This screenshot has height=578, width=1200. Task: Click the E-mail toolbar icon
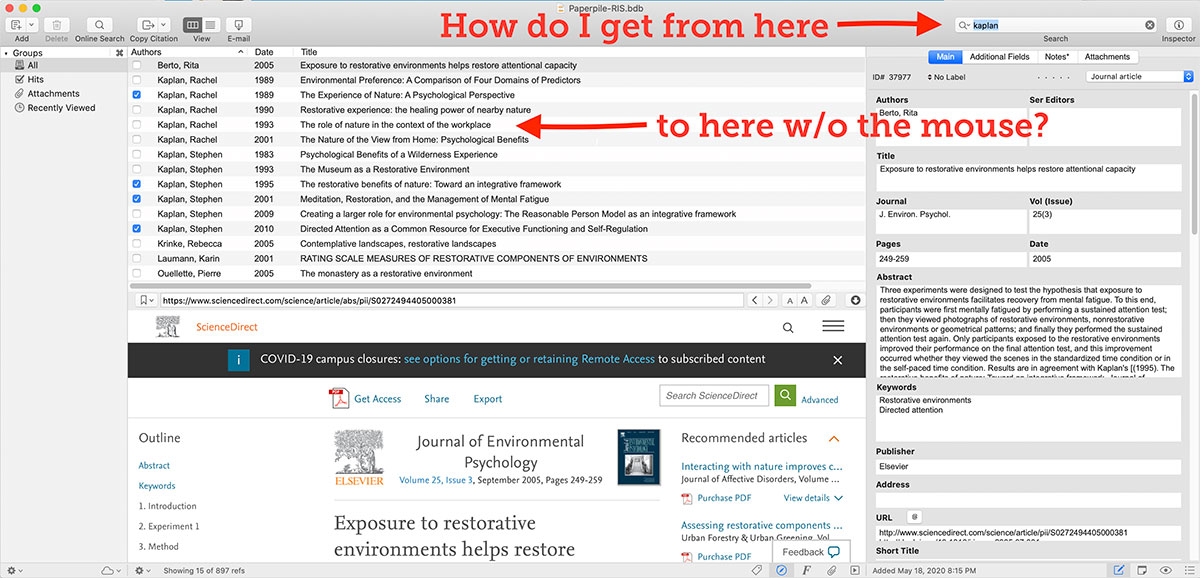coord(238,25)
